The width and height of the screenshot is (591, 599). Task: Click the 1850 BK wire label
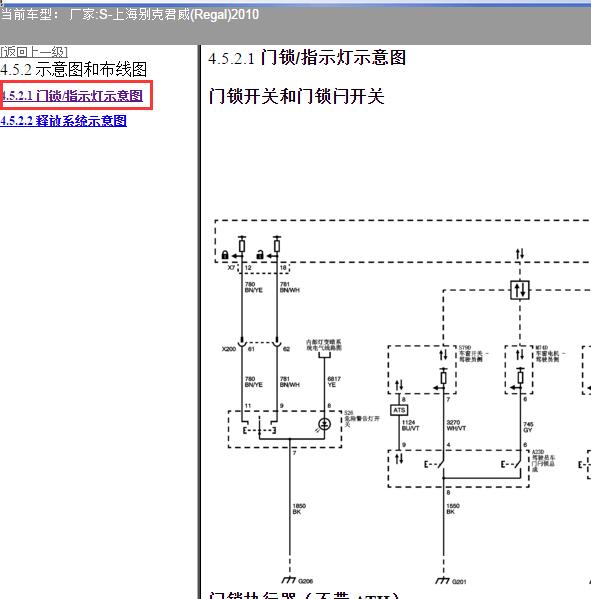[x=299, y=509]
